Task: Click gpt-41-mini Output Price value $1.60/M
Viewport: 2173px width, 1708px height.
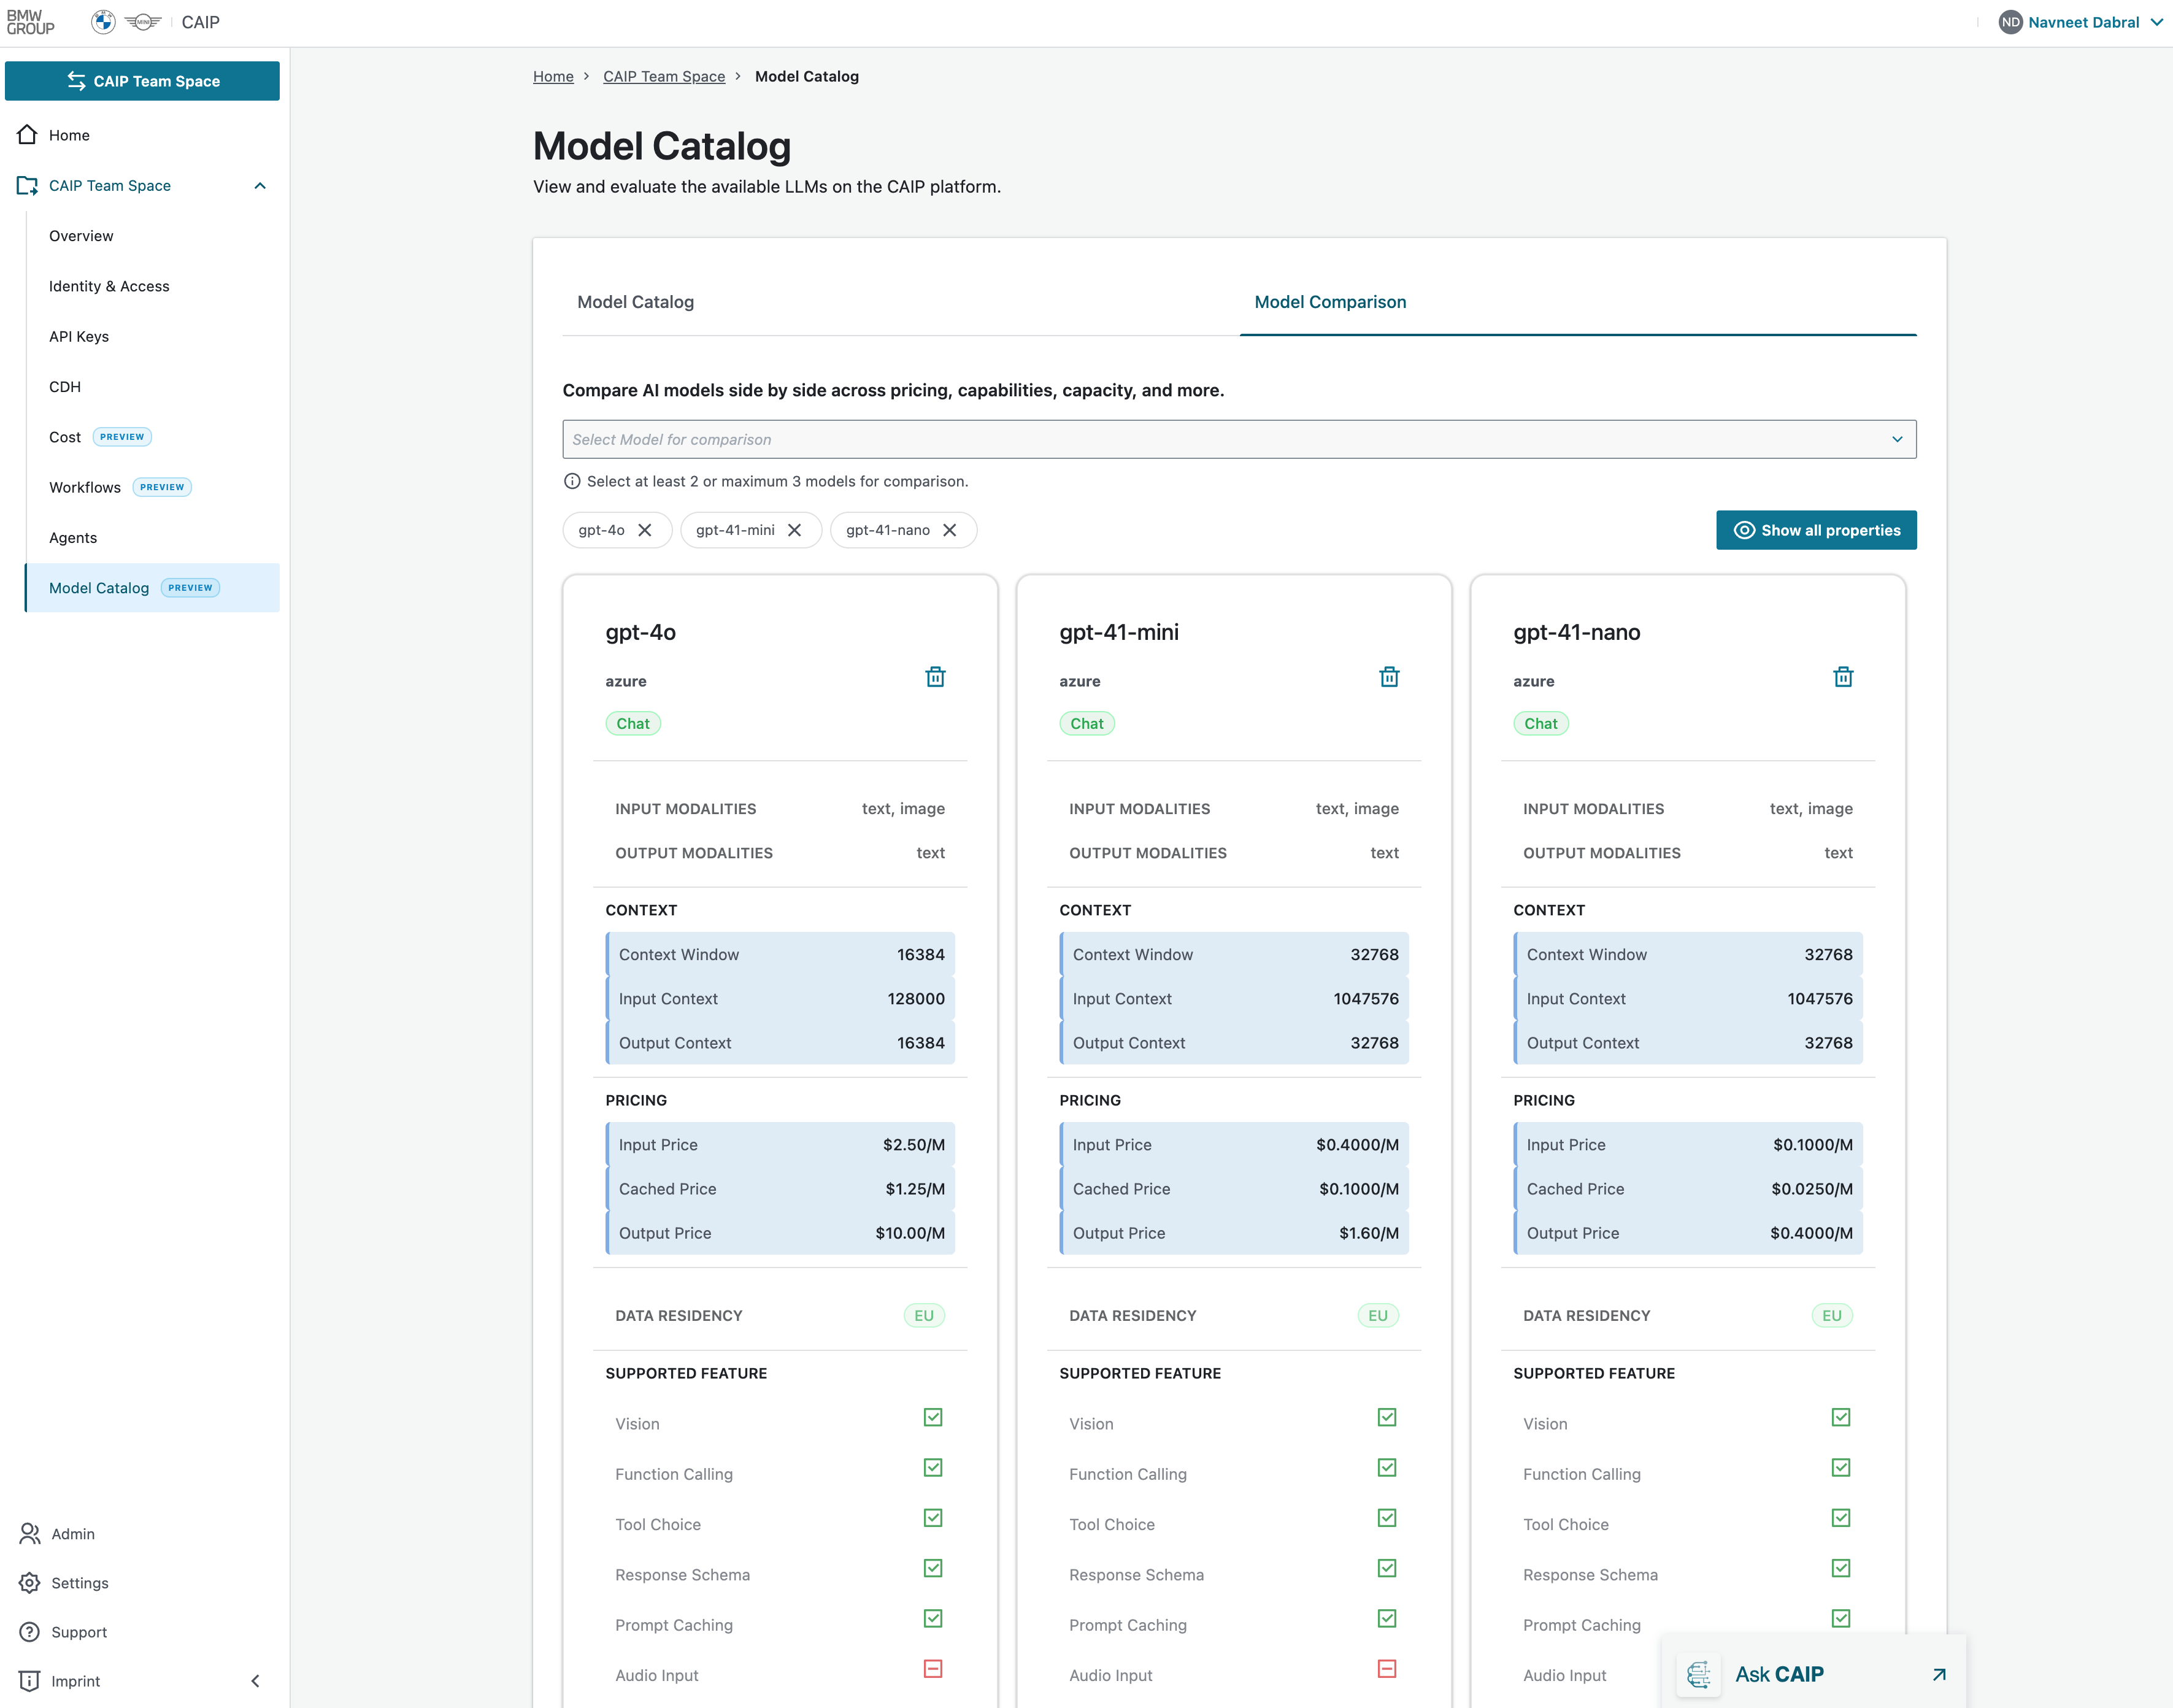Action: [x=1369, y=1233]
